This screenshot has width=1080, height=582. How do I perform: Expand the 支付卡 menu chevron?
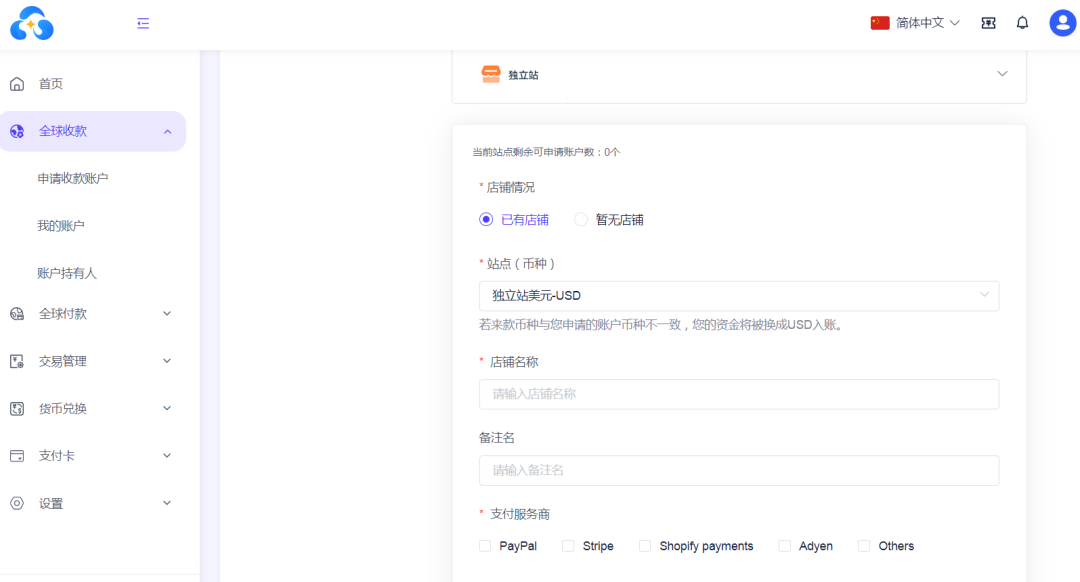coord(167,455)
